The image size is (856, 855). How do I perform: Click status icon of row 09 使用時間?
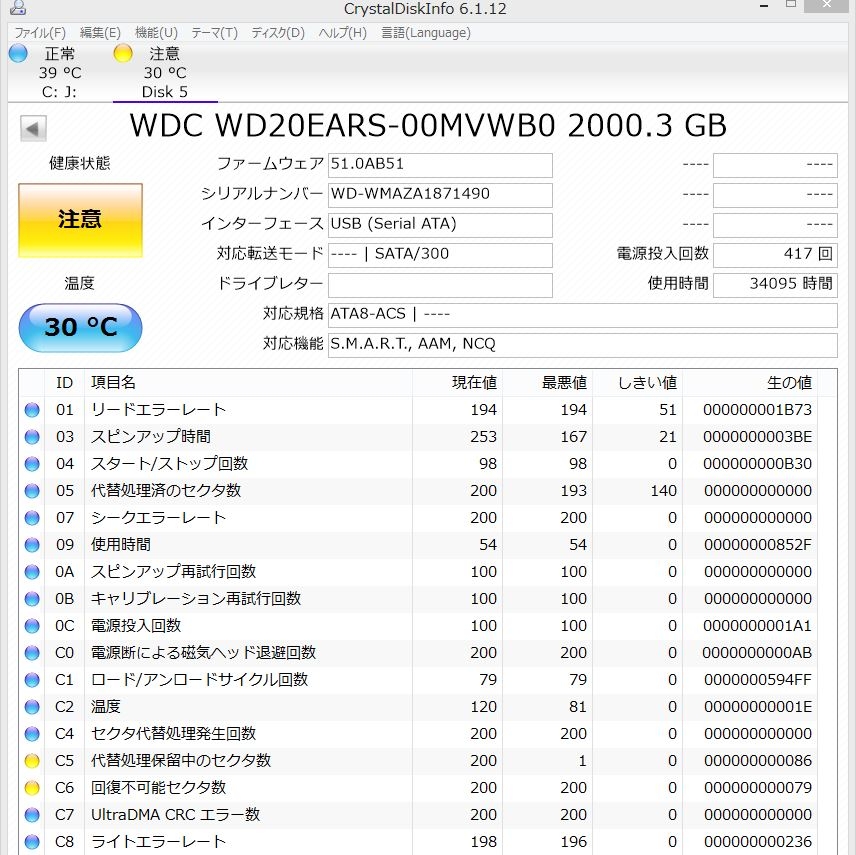[32, 545]
